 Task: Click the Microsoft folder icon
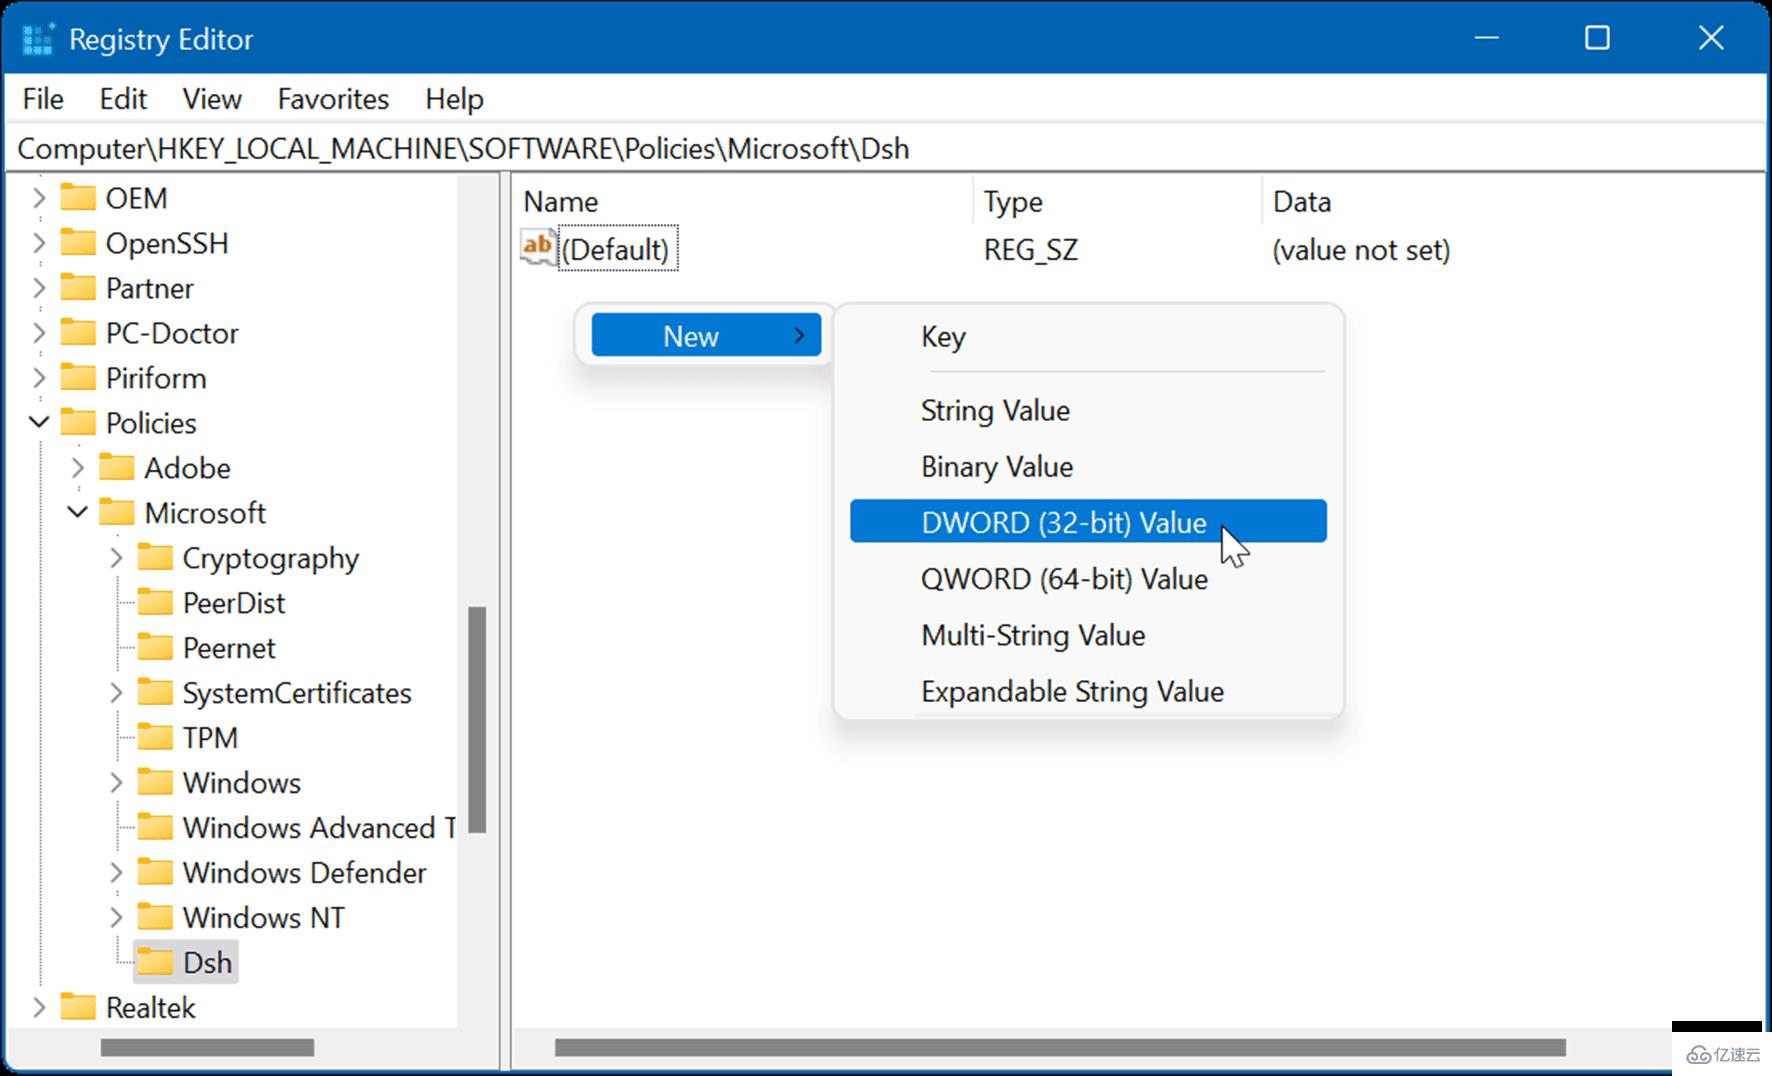(x=116, y=512)
